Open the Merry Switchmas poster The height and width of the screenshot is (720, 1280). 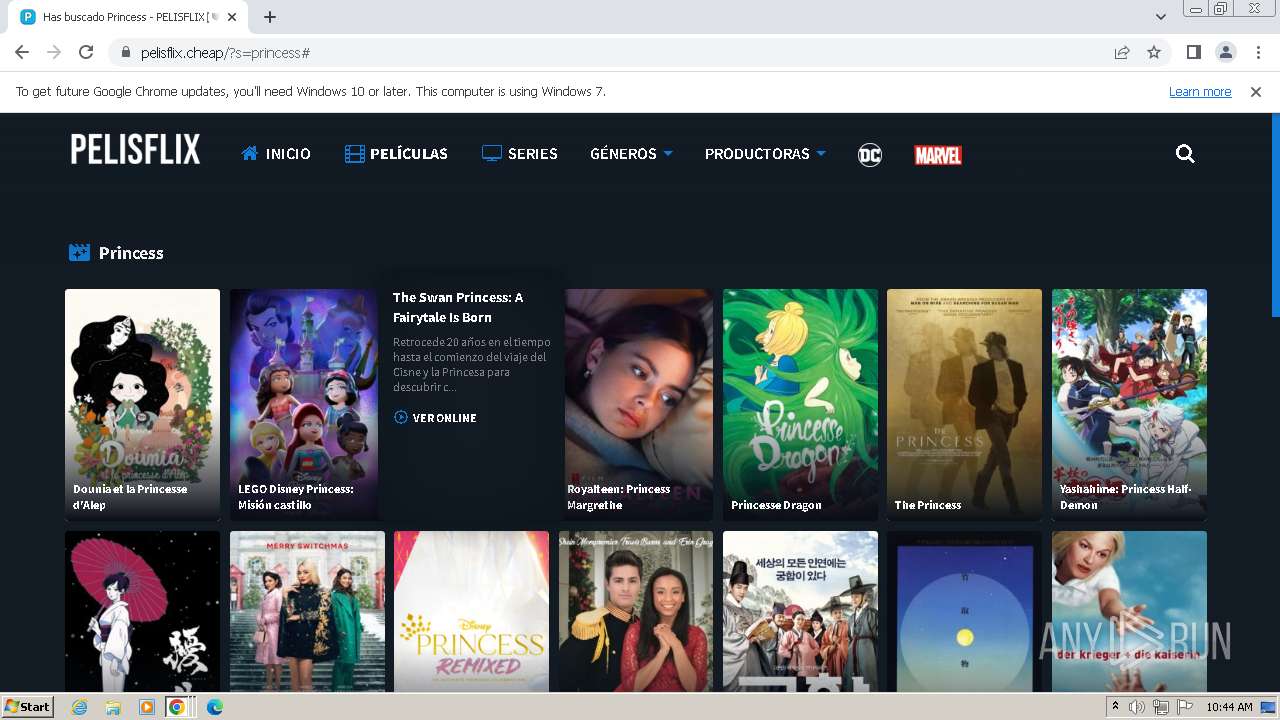(x=307, y=611)
